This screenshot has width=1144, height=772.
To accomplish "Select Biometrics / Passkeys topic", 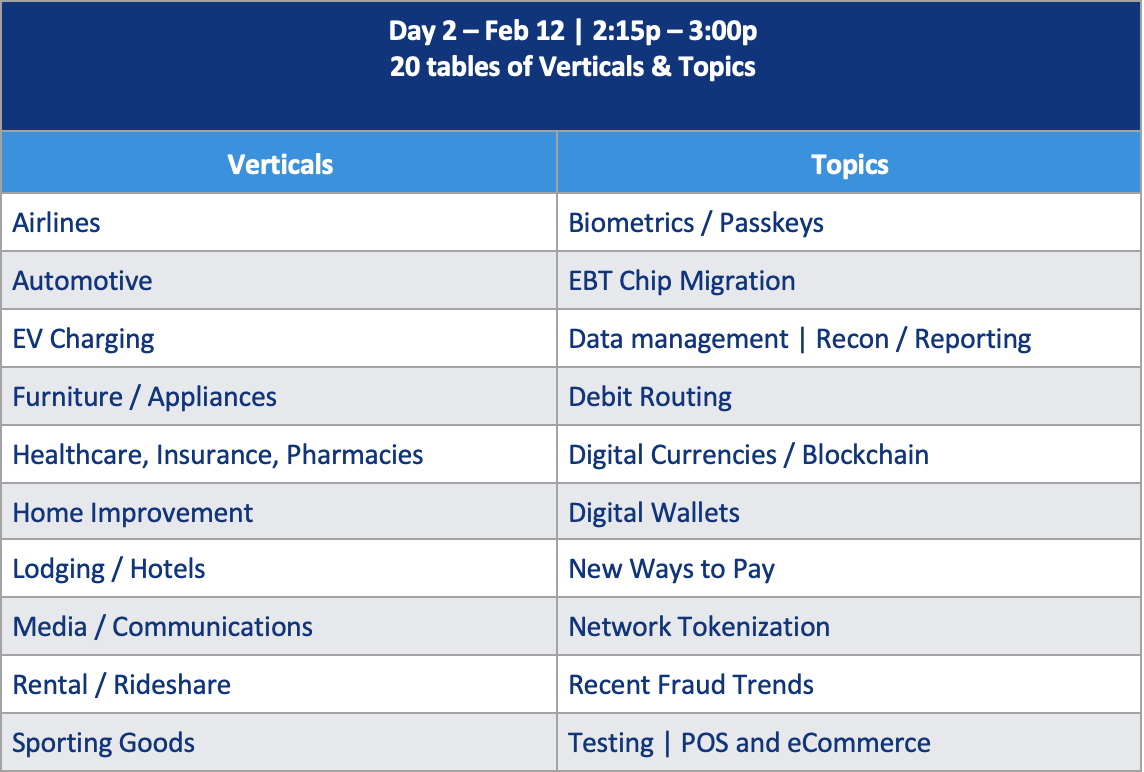I will click(849, 223).
